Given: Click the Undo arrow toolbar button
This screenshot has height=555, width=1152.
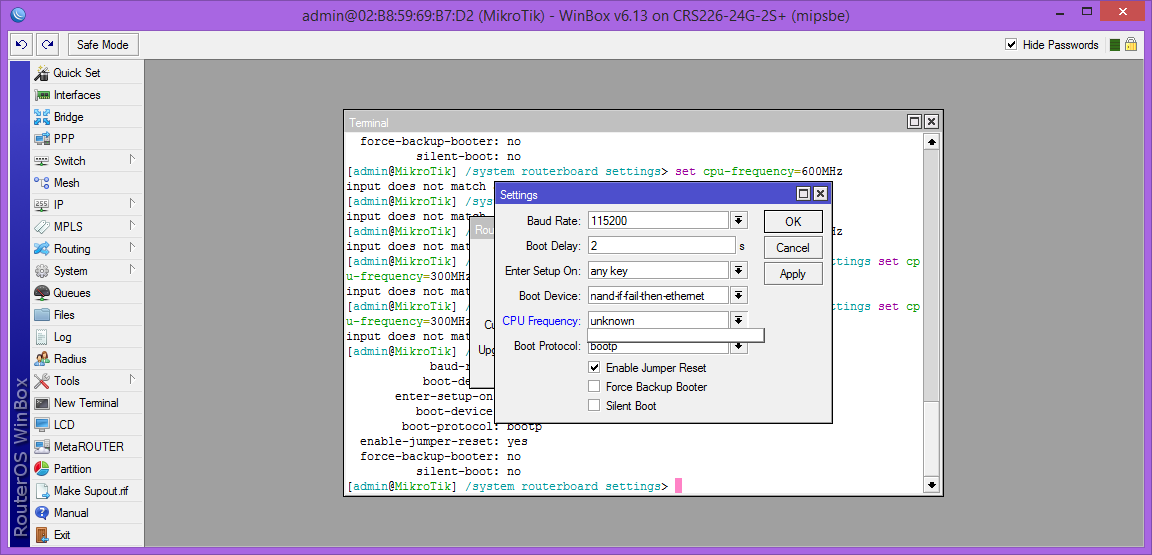Looking at the screenshot, I should click(22, 45).
